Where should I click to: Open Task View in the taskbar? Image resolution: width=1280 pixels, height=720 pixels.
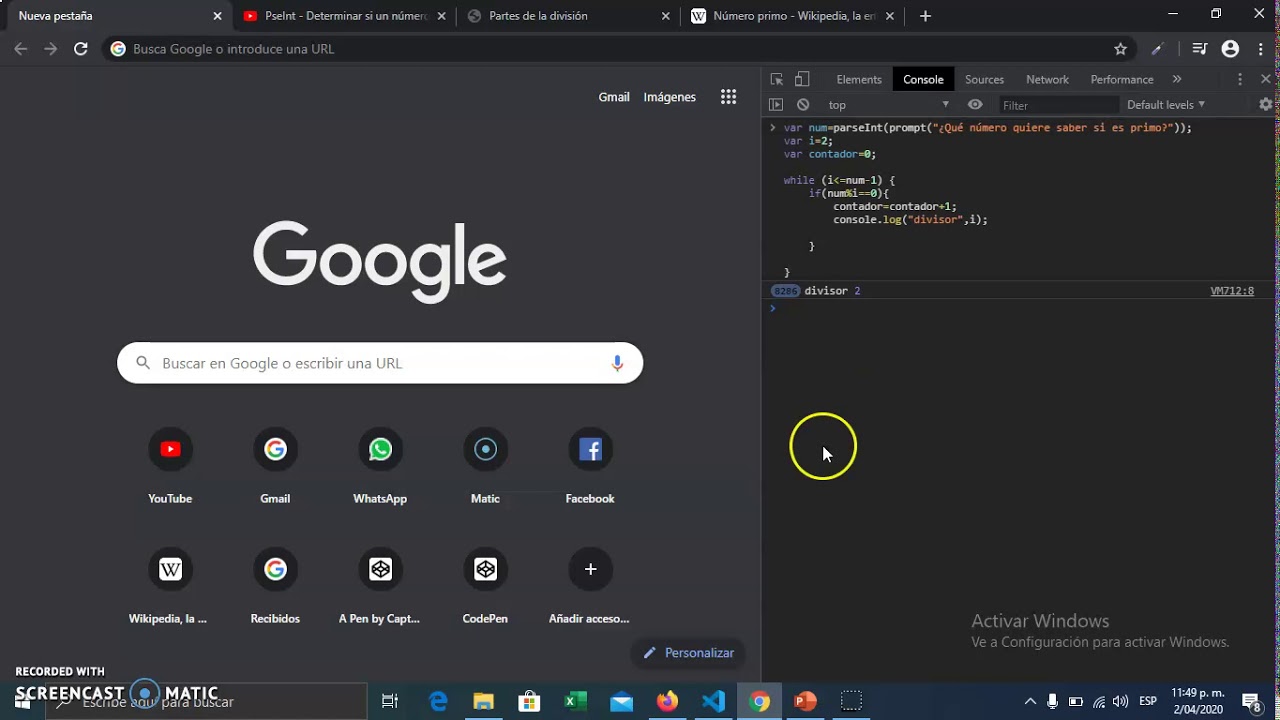click(x=390, y=701)
